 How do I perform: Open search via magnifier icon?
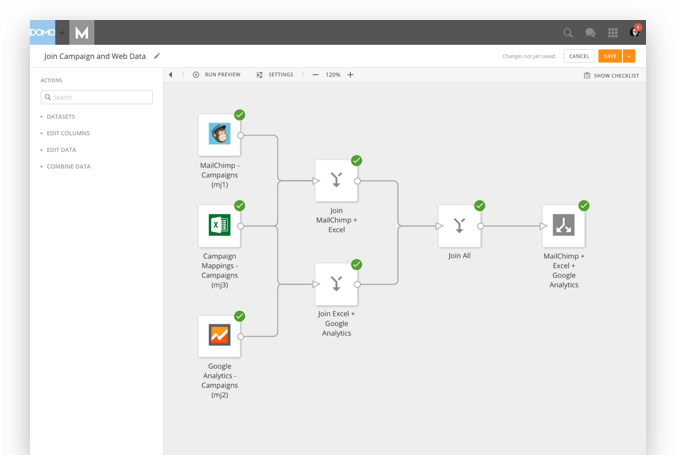(568, 32)
